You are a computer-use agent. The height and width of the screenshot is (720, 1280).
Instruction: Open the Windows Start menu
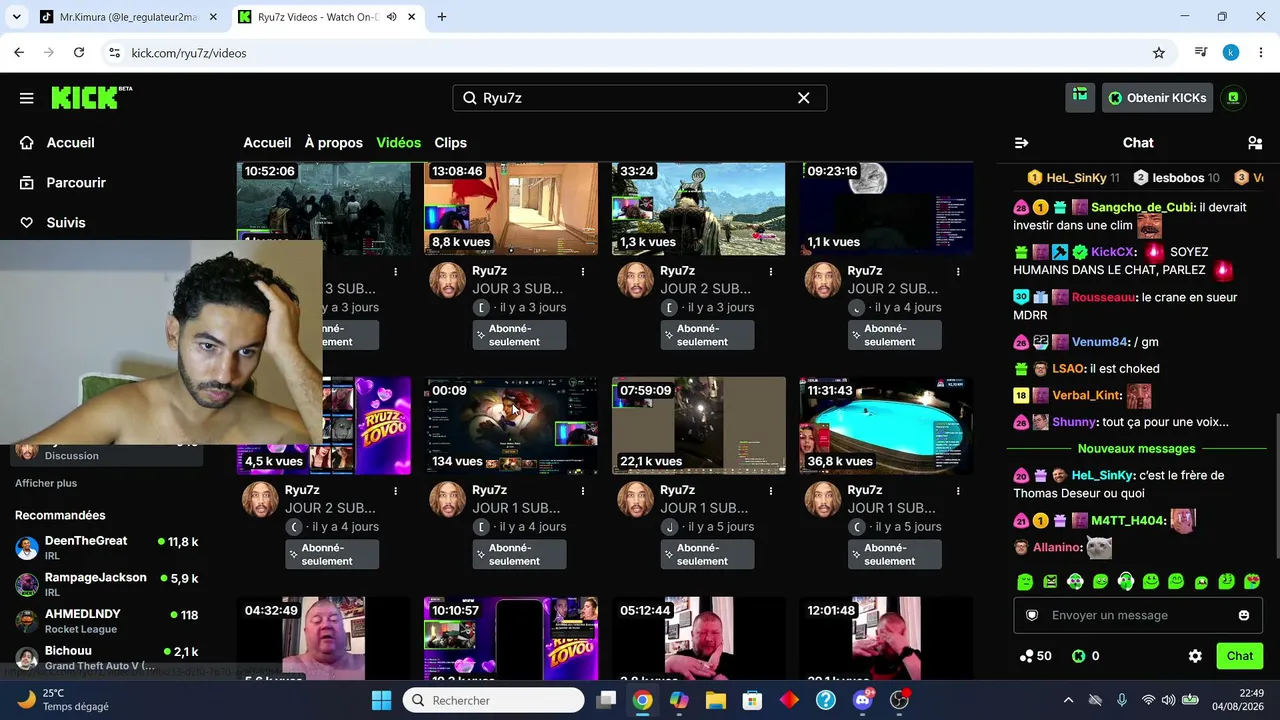(381, 700)
